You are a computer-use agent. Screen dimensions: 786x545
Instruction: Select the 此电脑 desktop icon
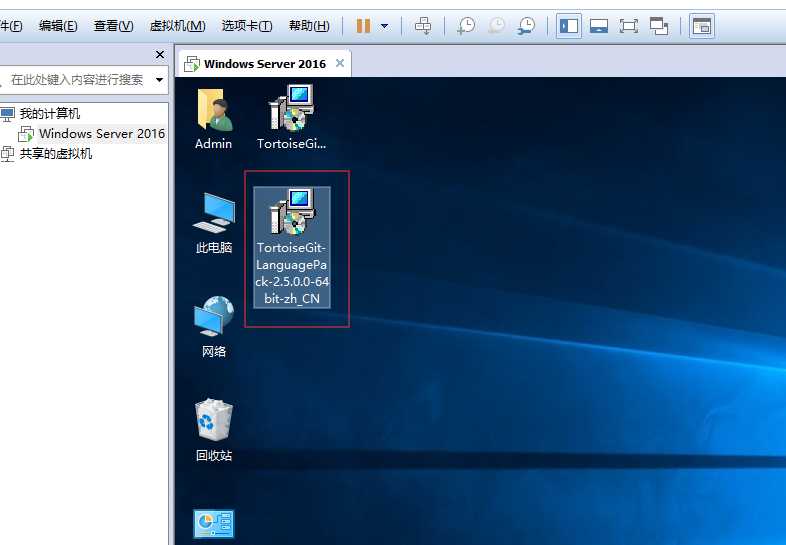point(214,223)
